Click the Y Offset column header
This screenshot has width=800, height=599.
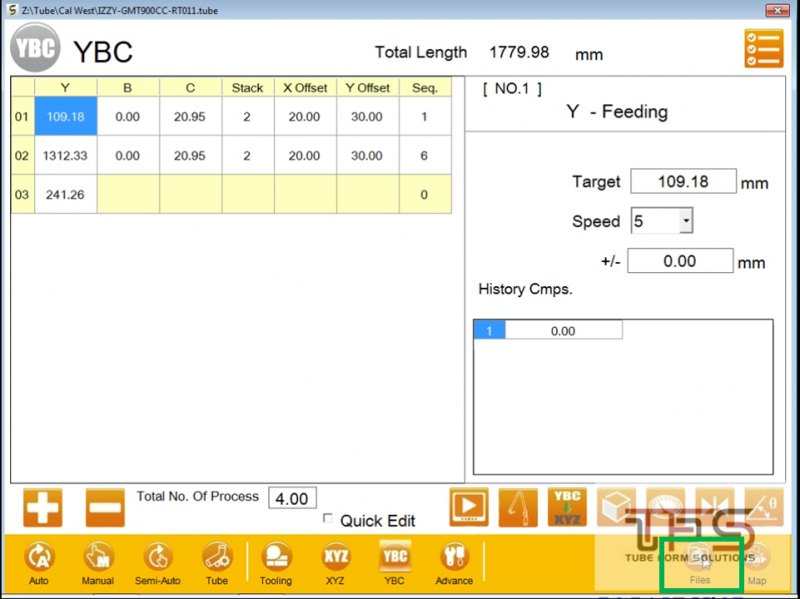(x=367, y=87)
